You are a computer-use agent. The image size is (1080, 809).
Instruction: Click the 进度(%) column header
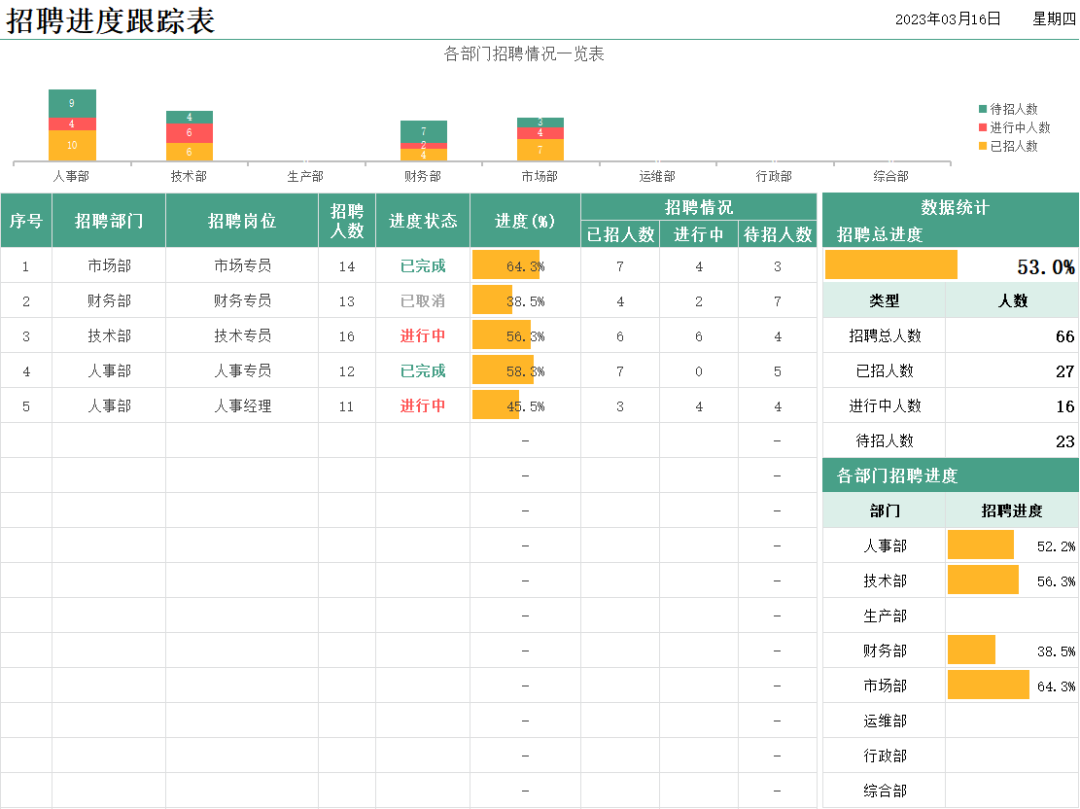pyautogui.click(x=525, y=221)
